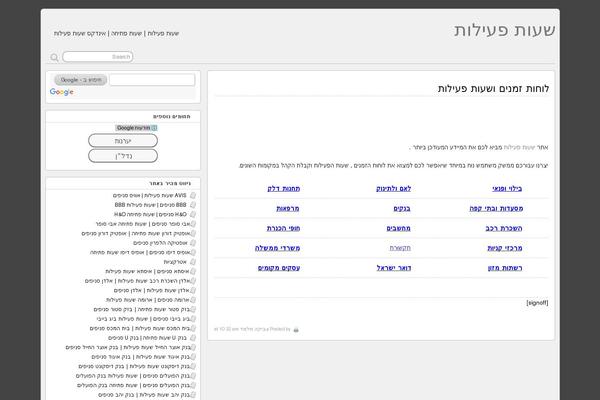Open the post heading לוחות זמנים ושעות פעילות
This screenshot has width=600, height=400.
(x=493, y=89)
